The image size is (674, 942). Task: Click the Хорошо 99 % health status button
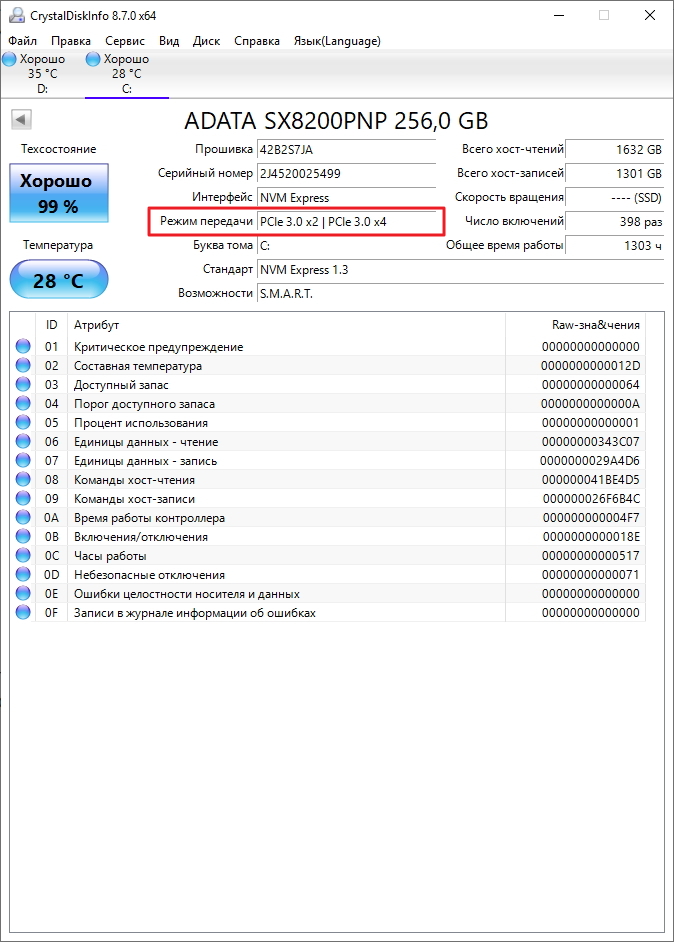(59, 193)
